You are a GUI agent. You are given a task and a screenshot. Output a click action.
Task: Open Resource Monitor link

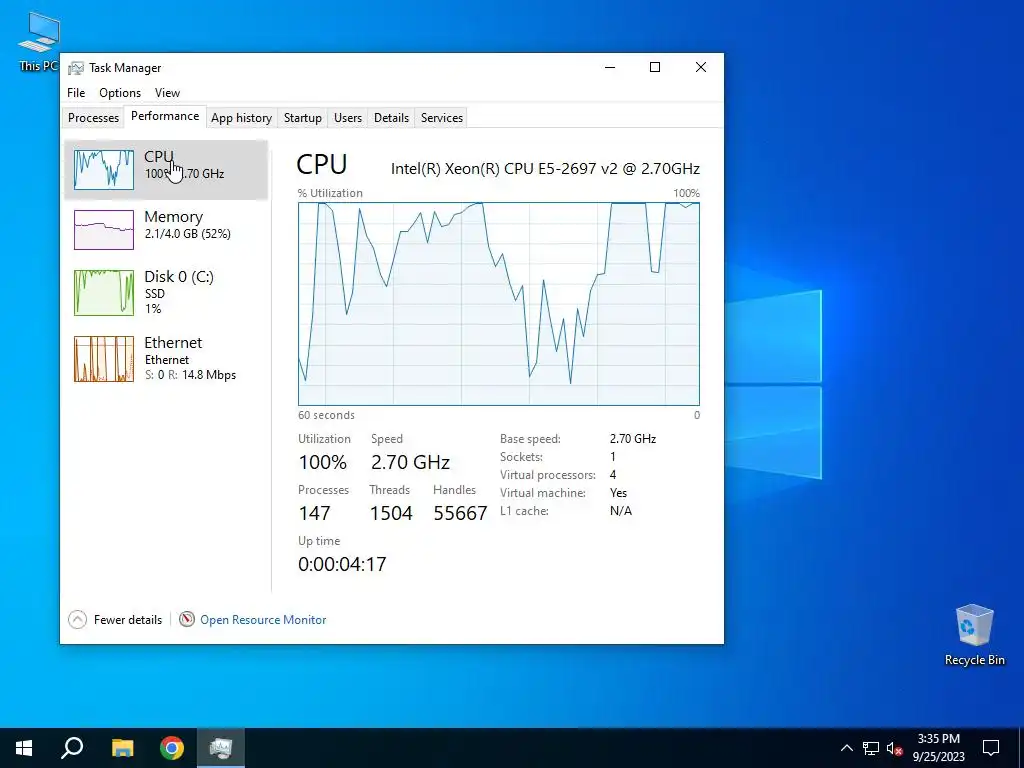pyautogui.click(x=263, y=620)
